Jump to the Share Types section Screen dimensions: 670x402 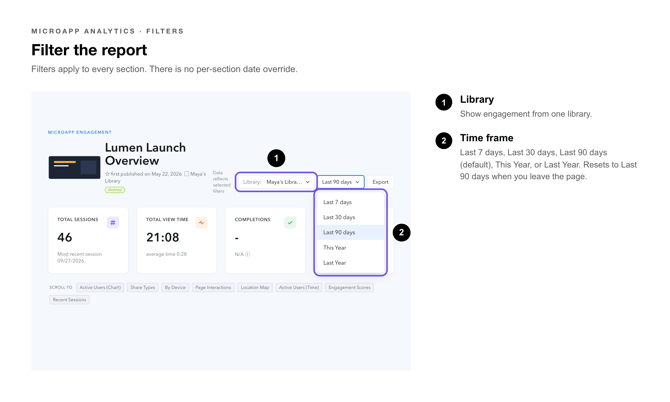[143, 288]
